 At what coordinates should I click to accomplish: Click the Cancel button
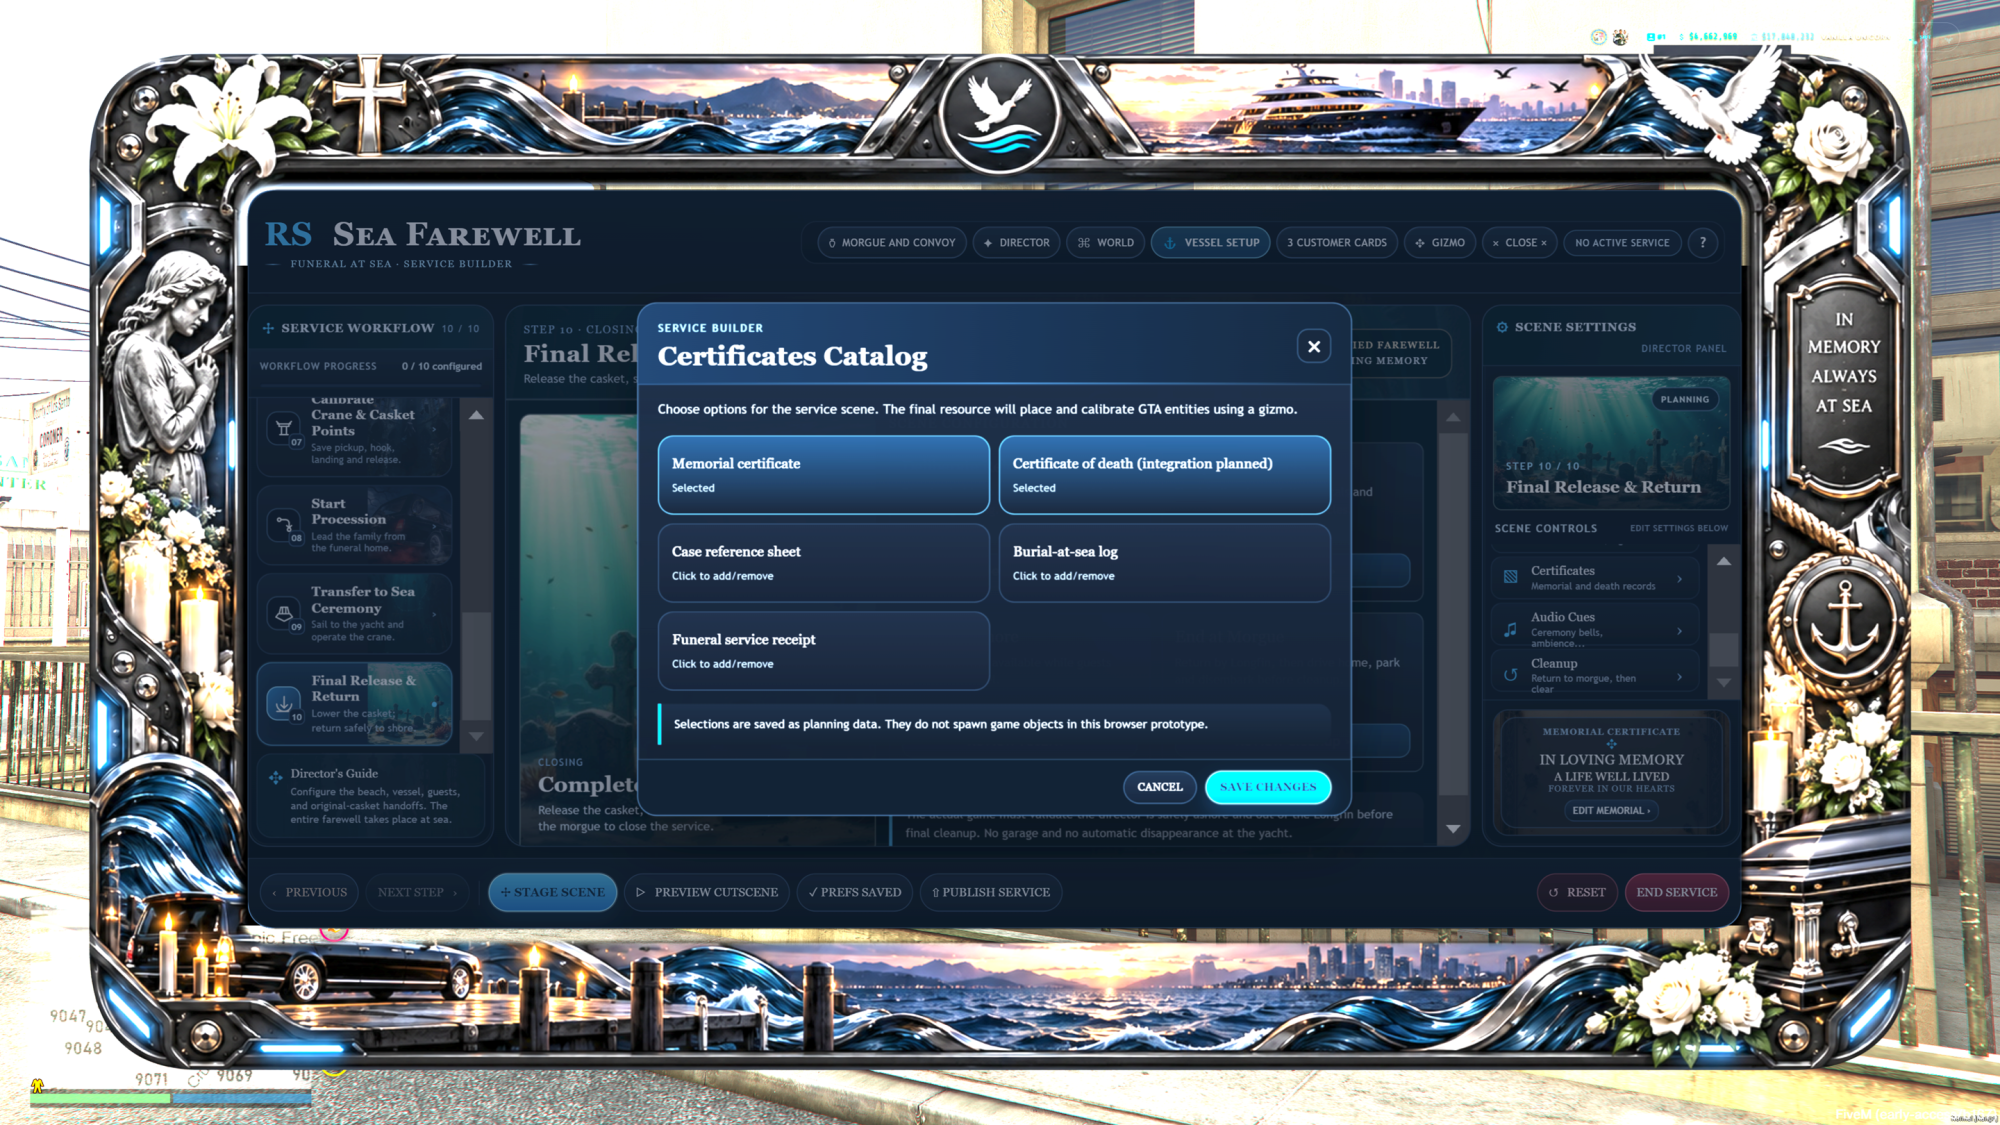point(1159,787)
